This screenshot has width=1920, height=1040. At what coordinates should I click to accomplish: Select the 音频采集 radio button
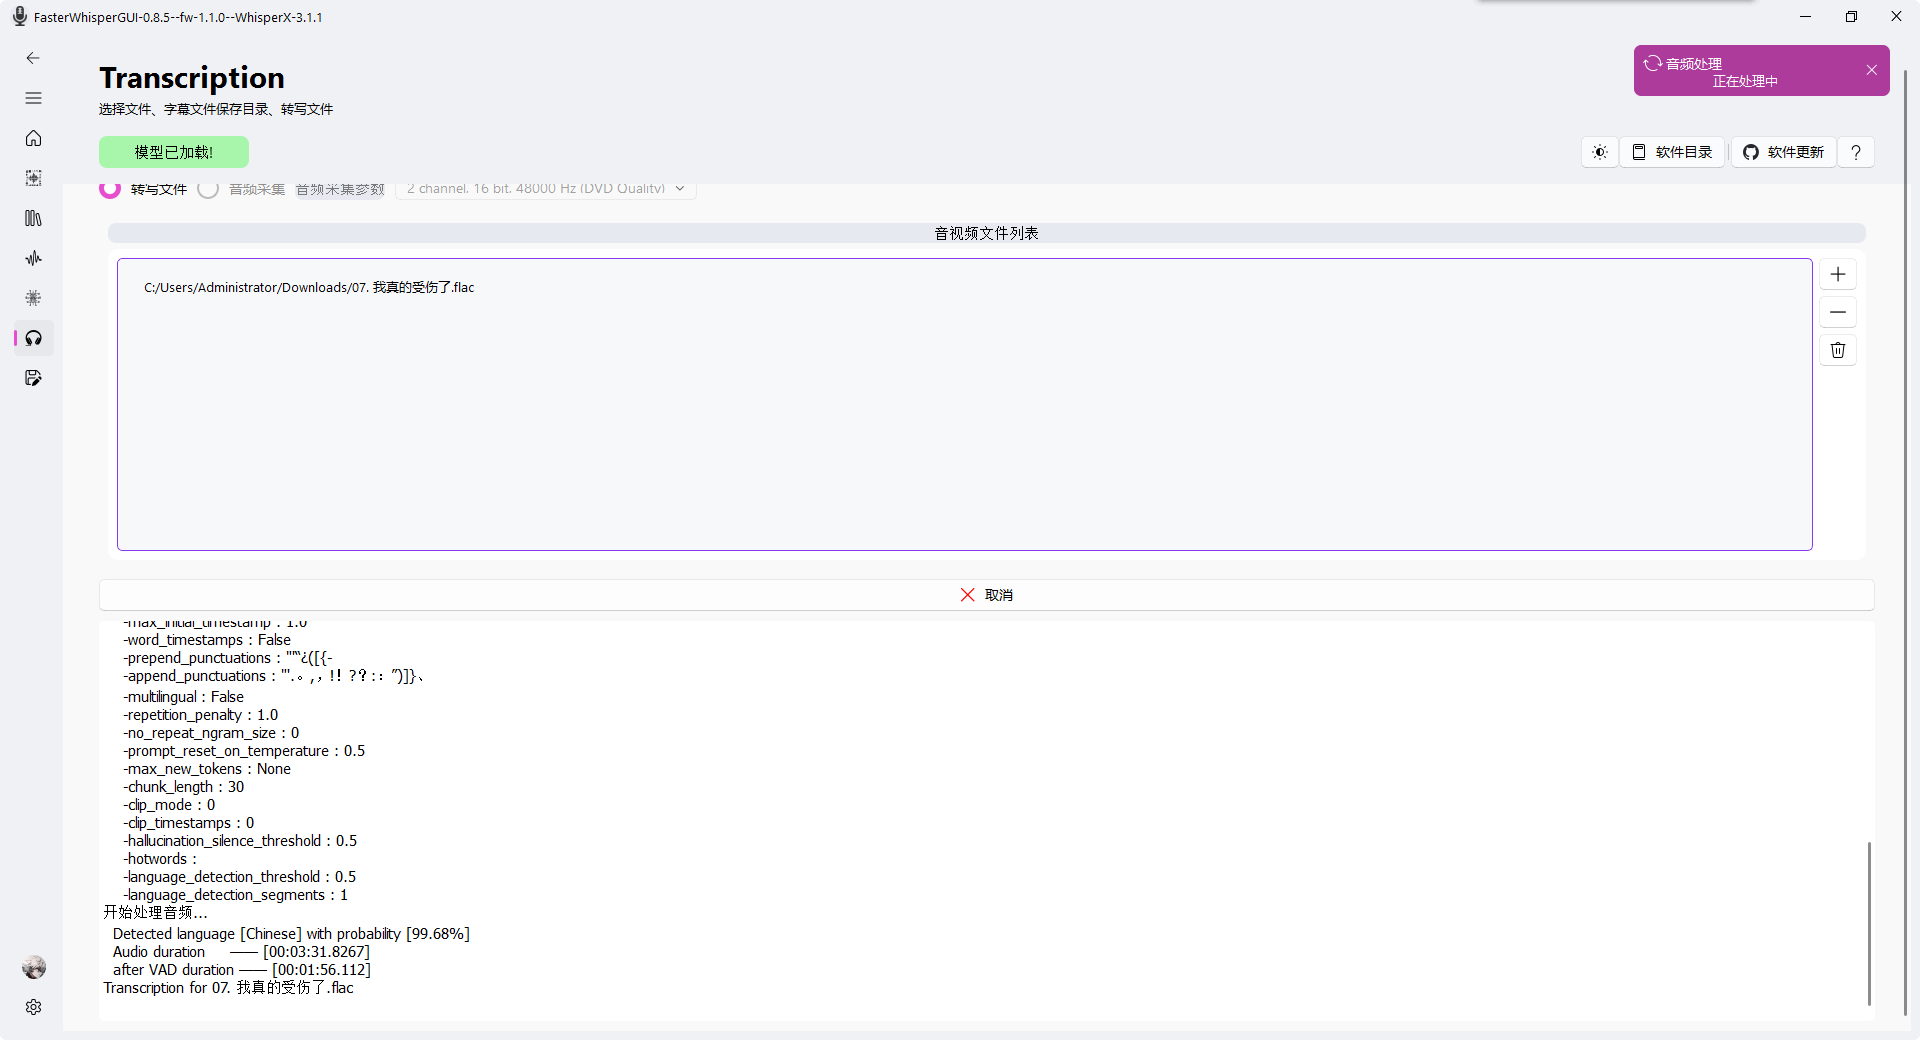coord(209,189)
